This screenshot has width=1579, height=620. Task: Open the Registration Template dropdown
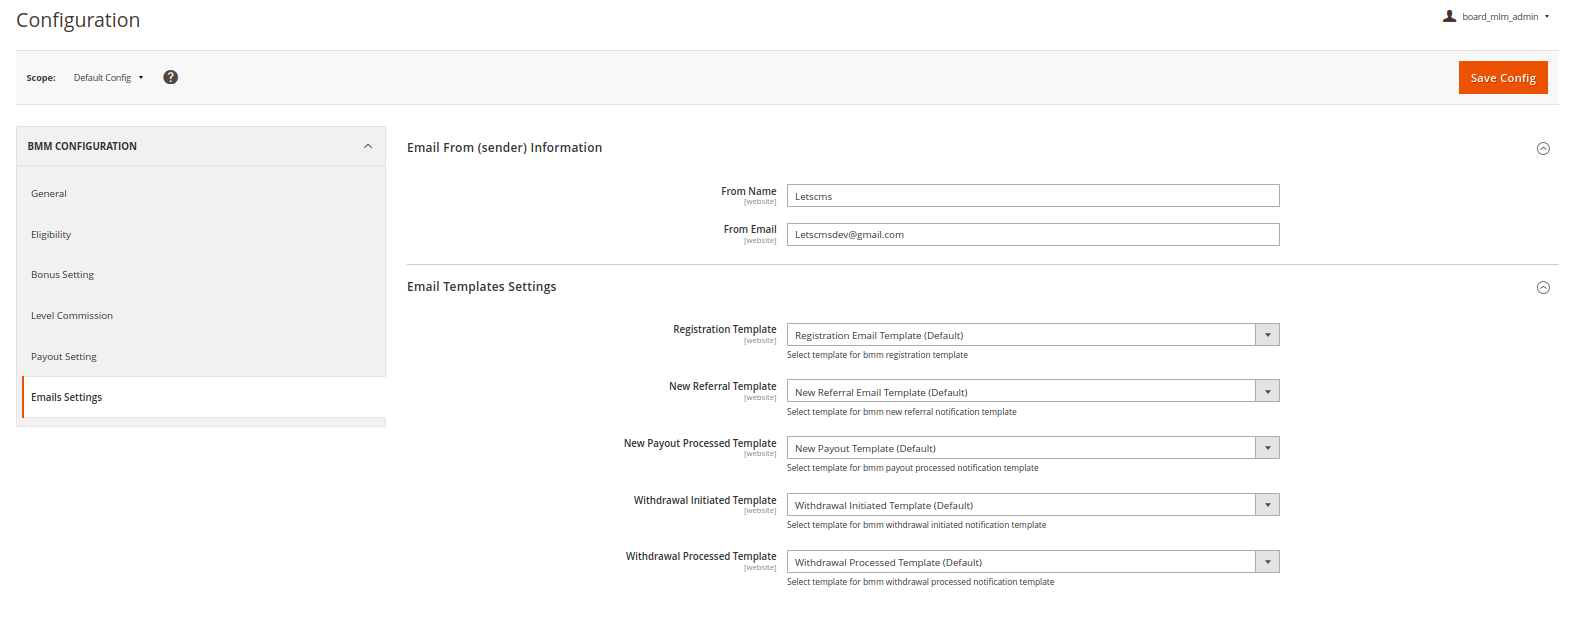click(x=1032, y=335)
